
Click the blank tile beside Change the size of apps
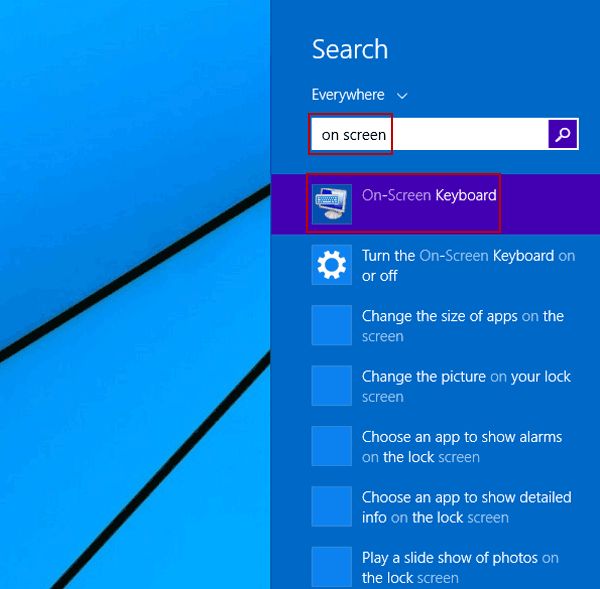click(x=332, y=325)
